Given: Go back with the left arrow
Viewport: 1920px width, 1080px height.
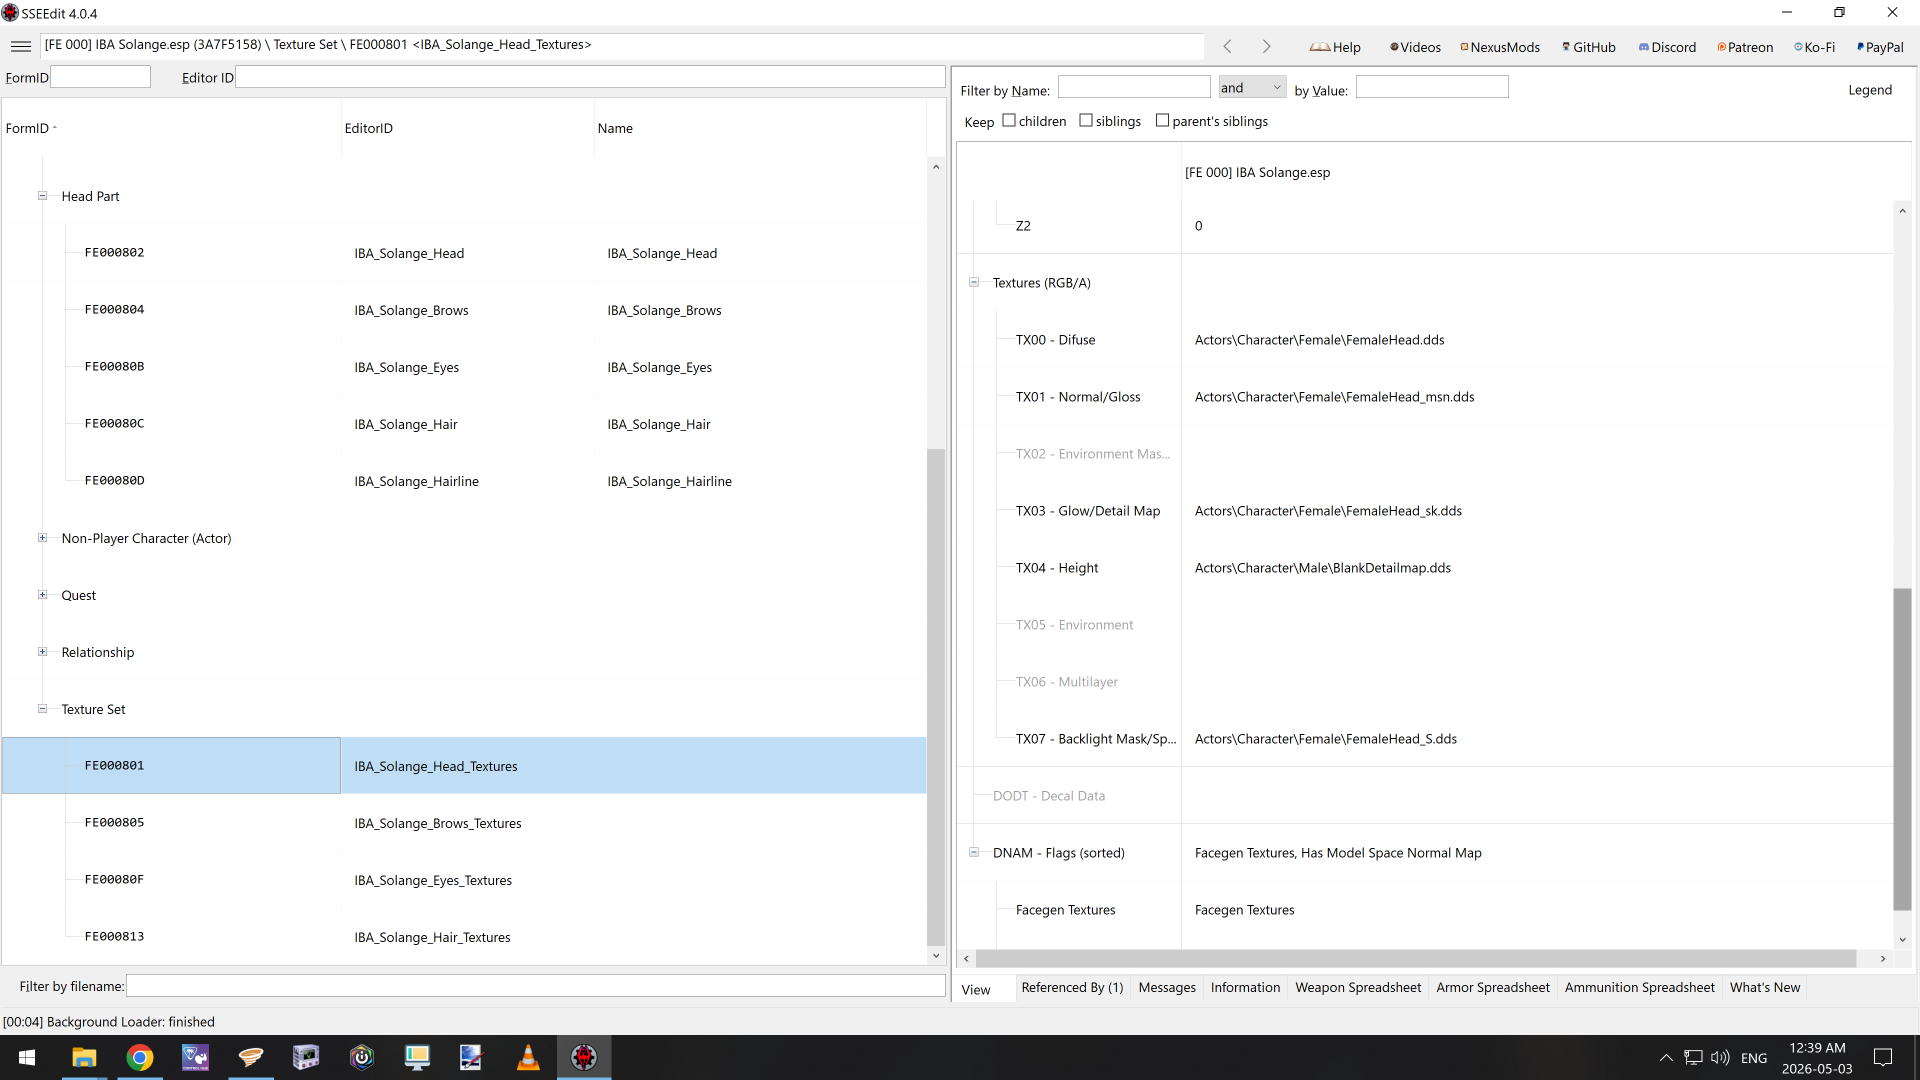Looking at the screenshot, I should [1228, 47].
